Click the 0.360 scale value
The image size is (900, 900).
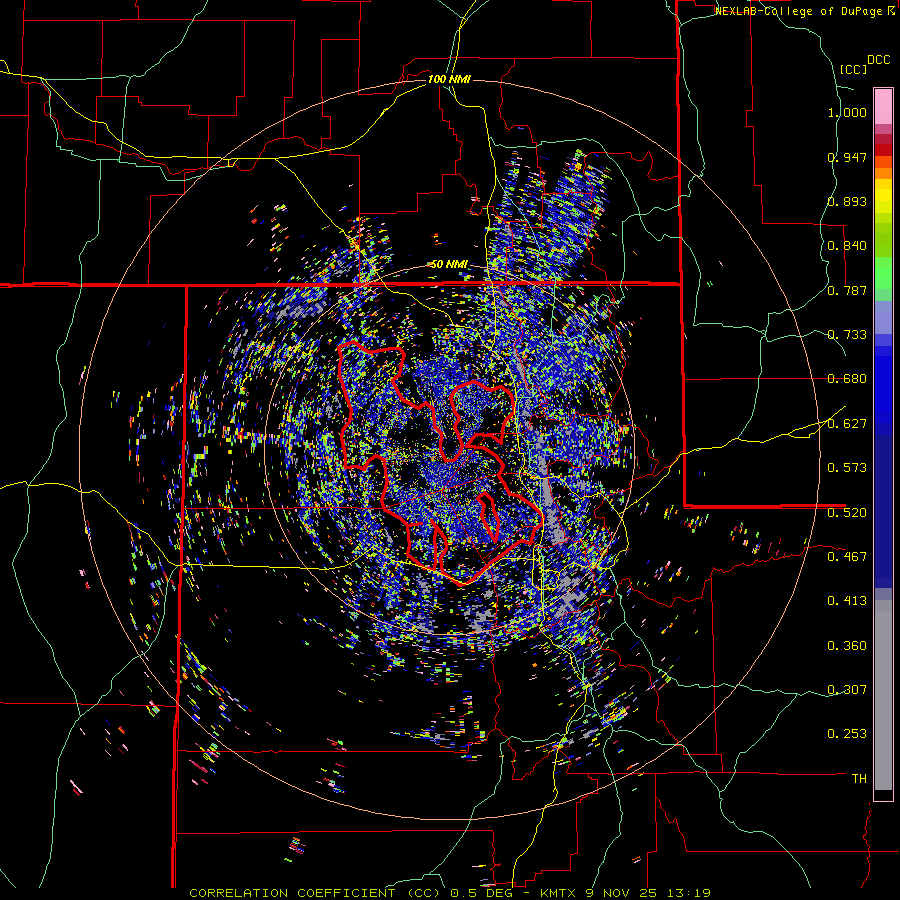(847, 646)
